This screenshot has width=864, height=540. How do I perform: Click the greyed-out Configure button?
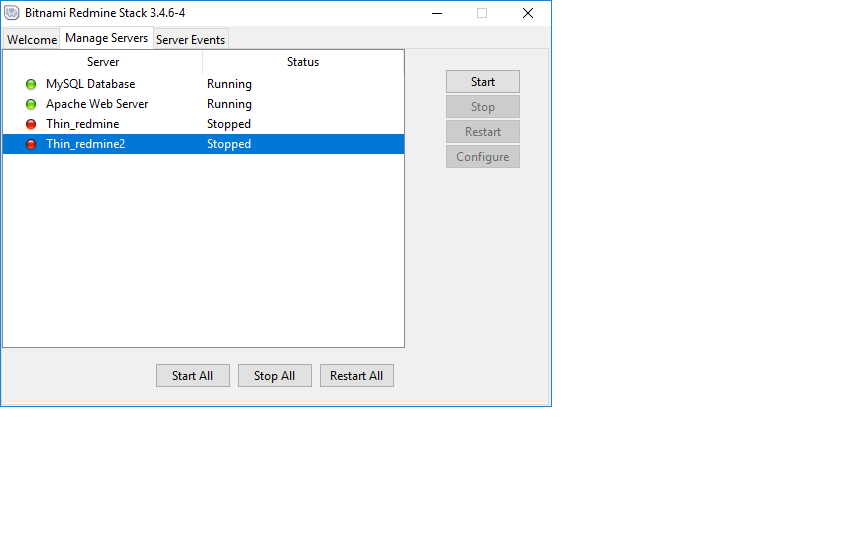click(483, 157)
